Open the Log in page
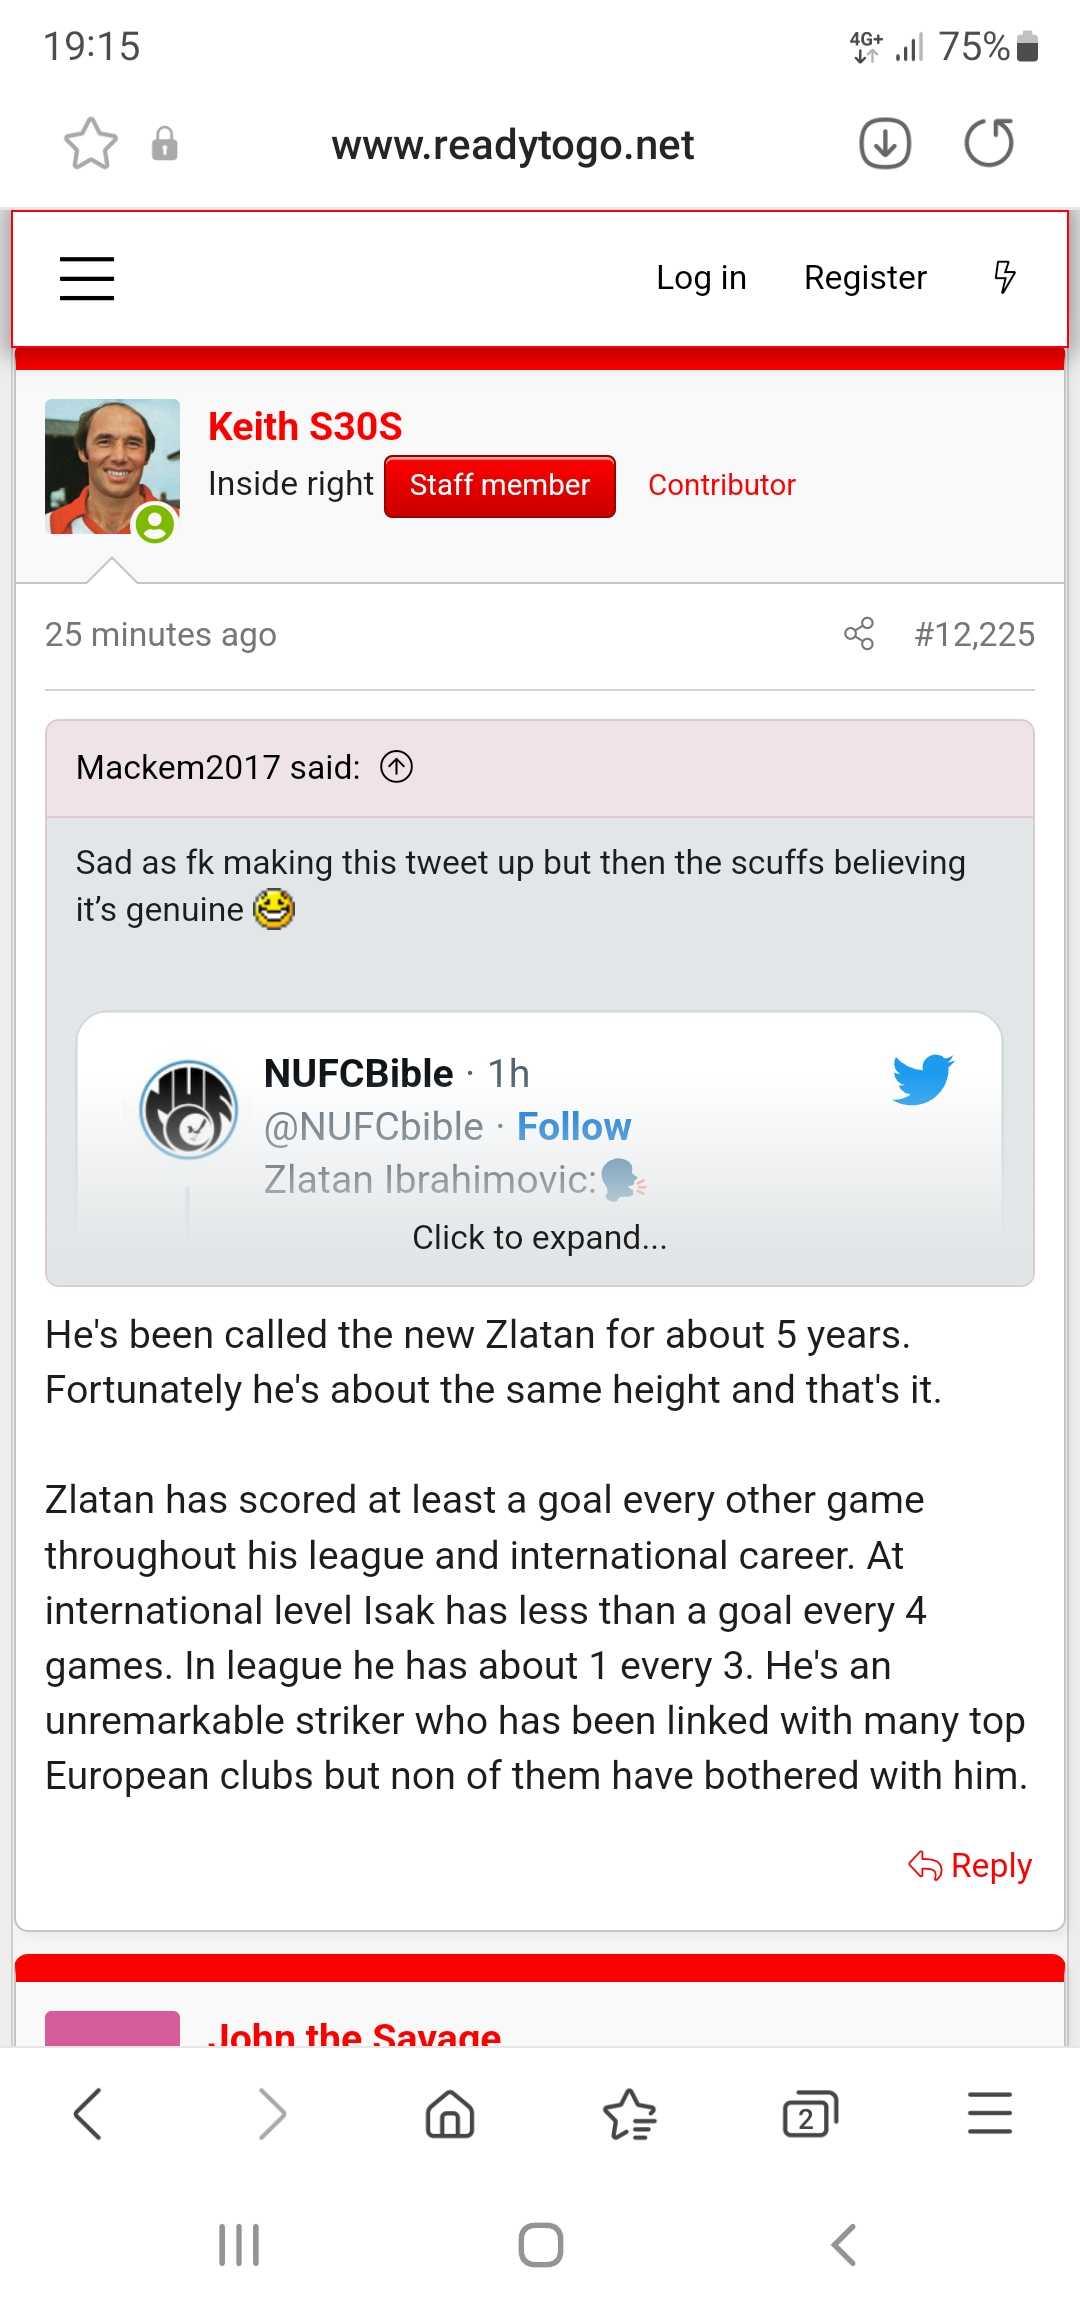The height and width of the screenshot is (2316, 1080). [701, 278]
